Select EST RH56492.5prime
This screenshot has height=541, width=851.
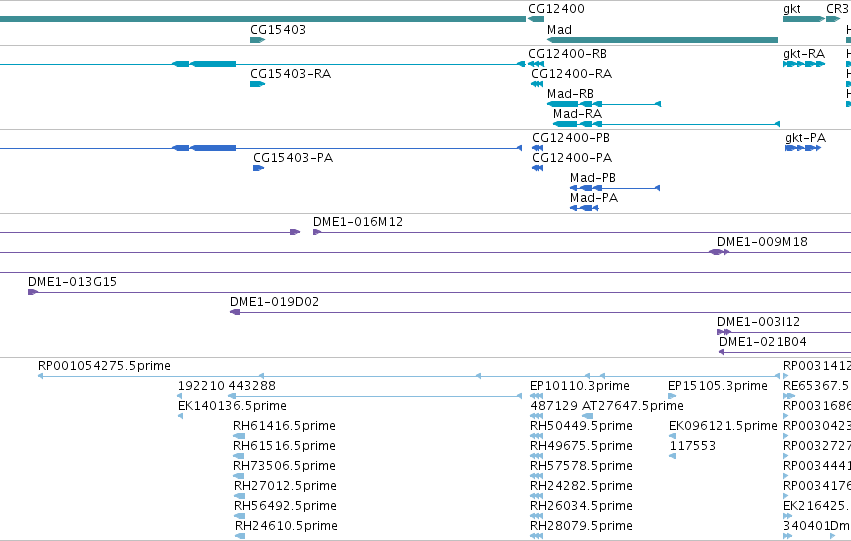click(x=285, y=506)
